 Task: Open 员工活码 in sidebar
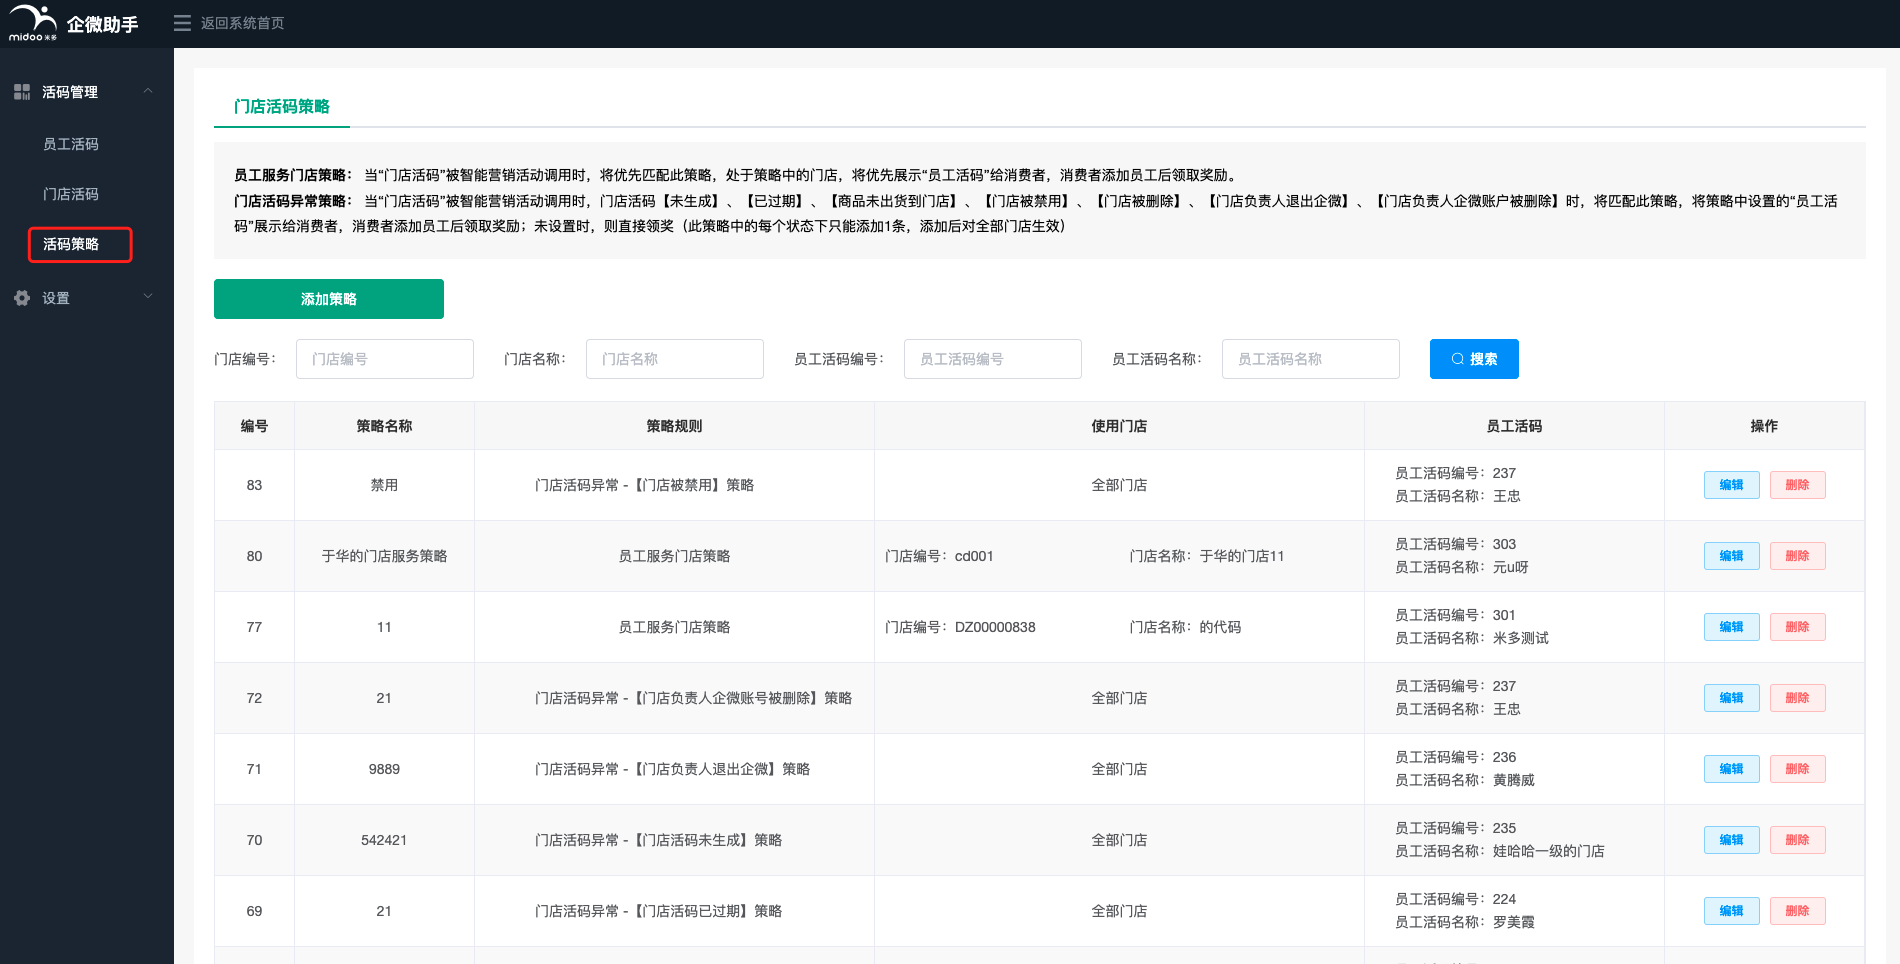[71, 144]
